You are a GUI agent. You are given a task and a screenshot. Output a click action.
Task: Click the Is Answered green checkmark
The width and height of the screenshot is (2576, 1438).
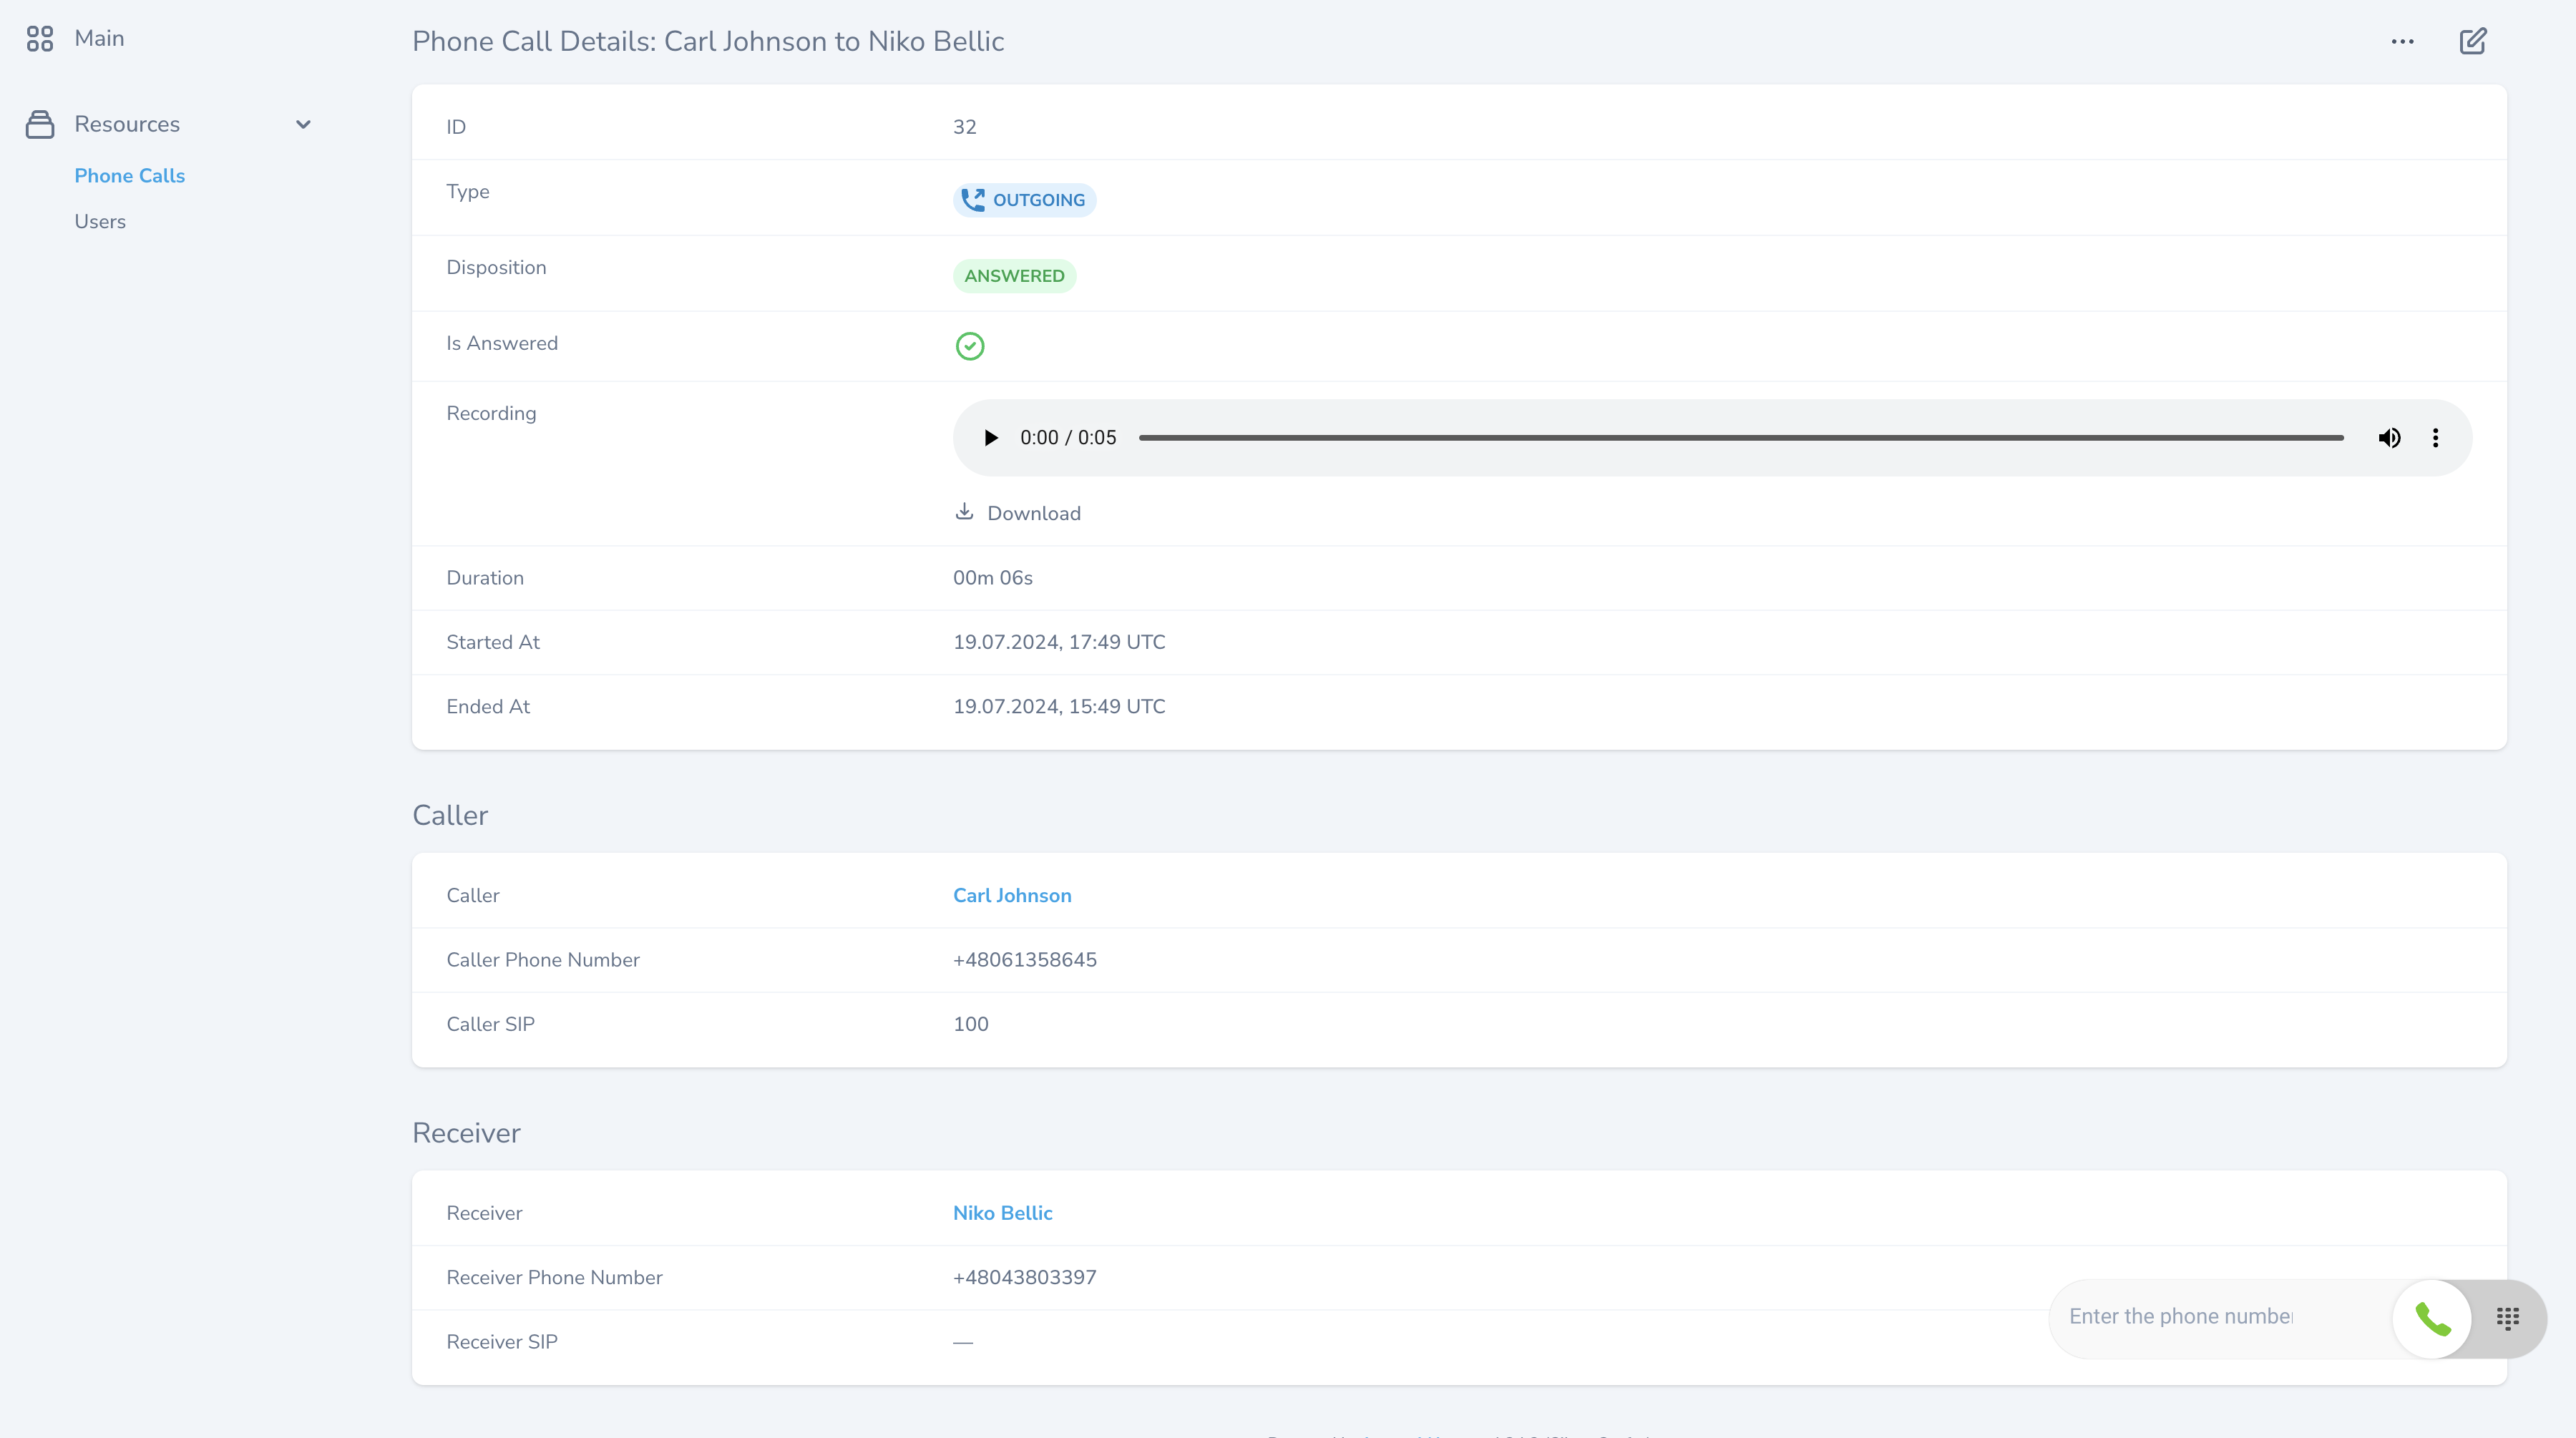point(969,346)
